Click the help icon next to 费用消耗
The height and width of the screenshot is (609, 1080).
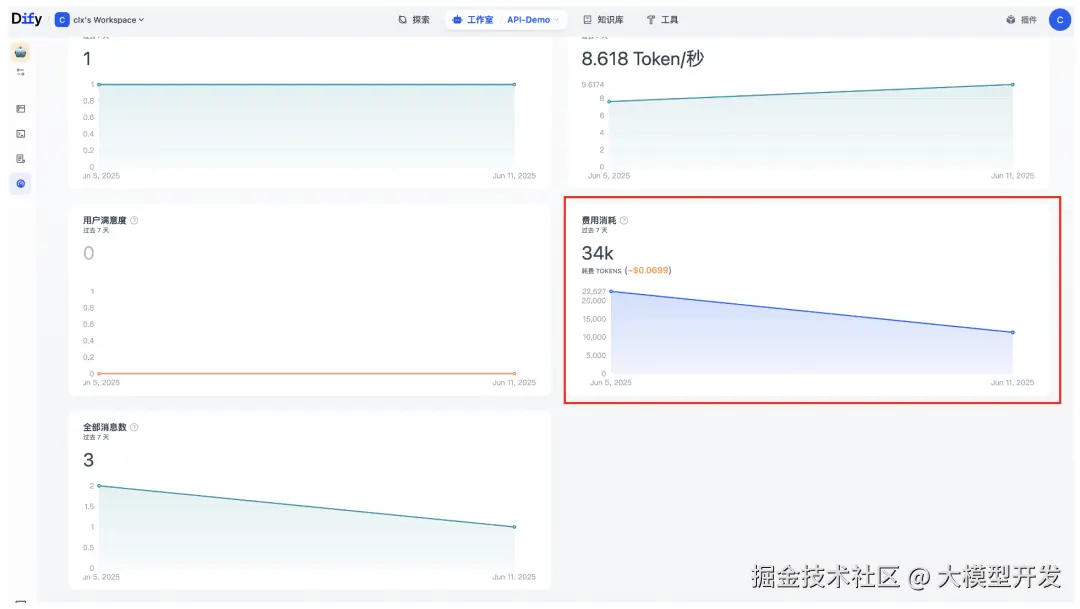click(x=624, y=221)
